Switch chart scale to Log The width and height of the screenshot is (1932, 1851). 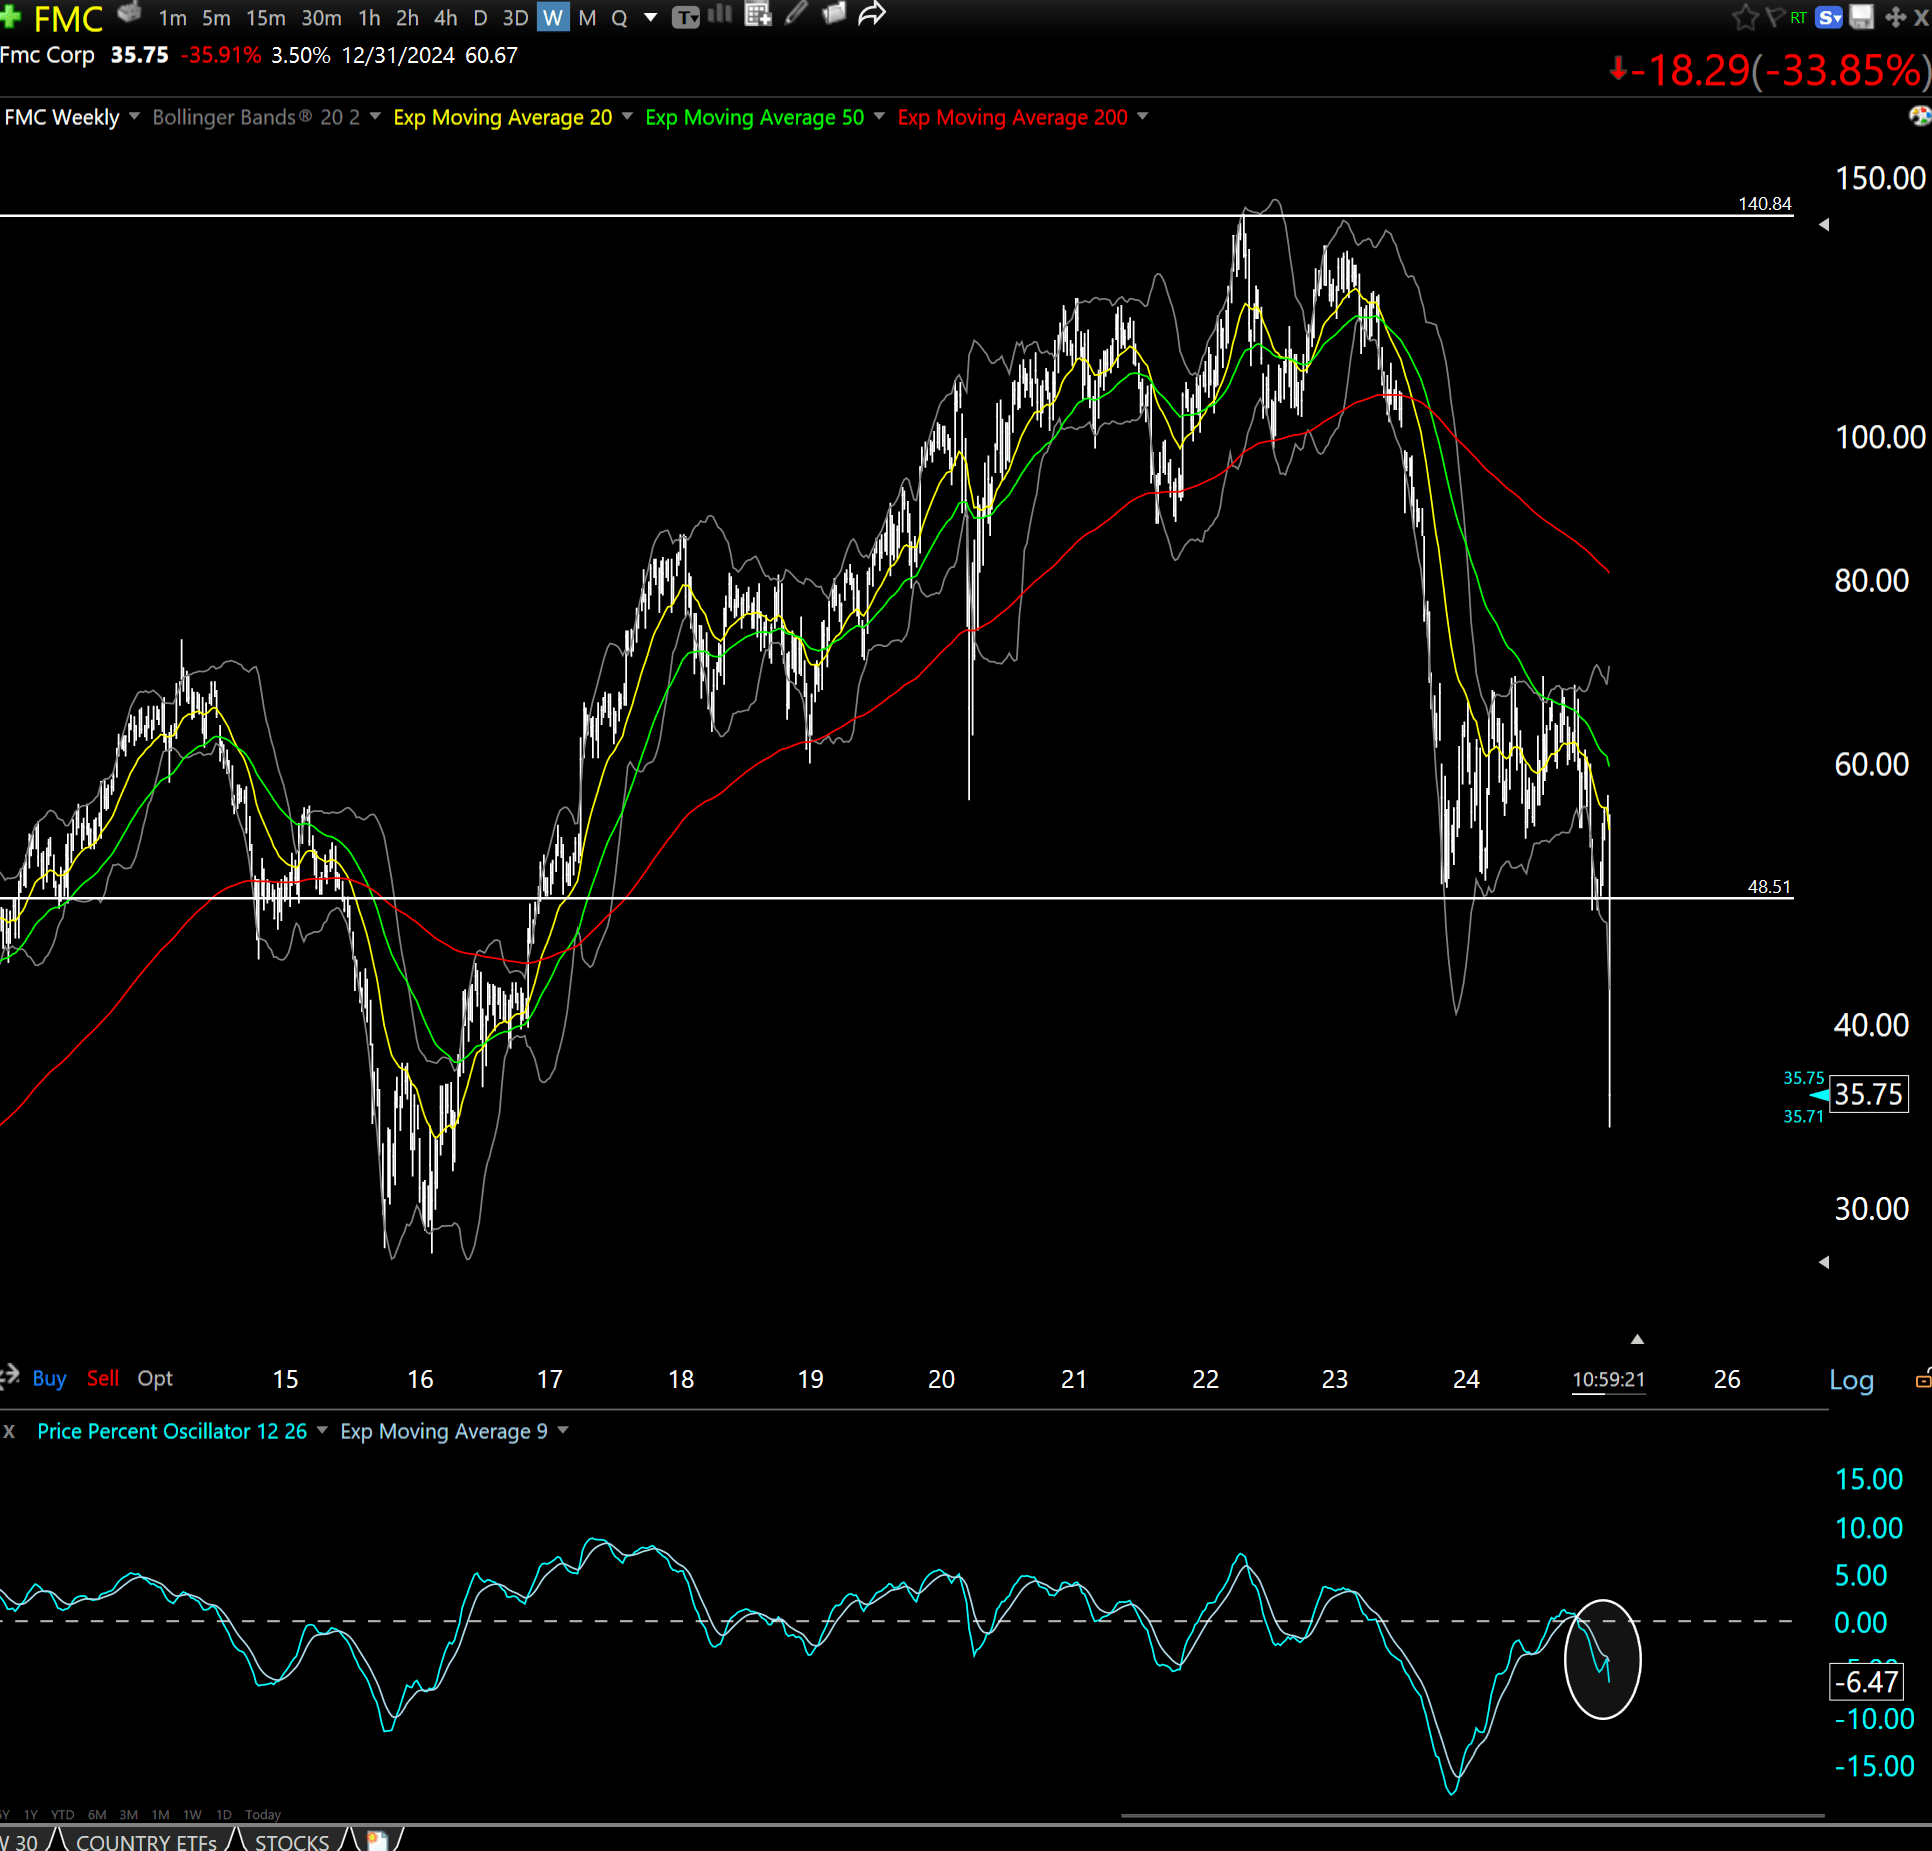pyautogui.click(x=1852, y=1379)
